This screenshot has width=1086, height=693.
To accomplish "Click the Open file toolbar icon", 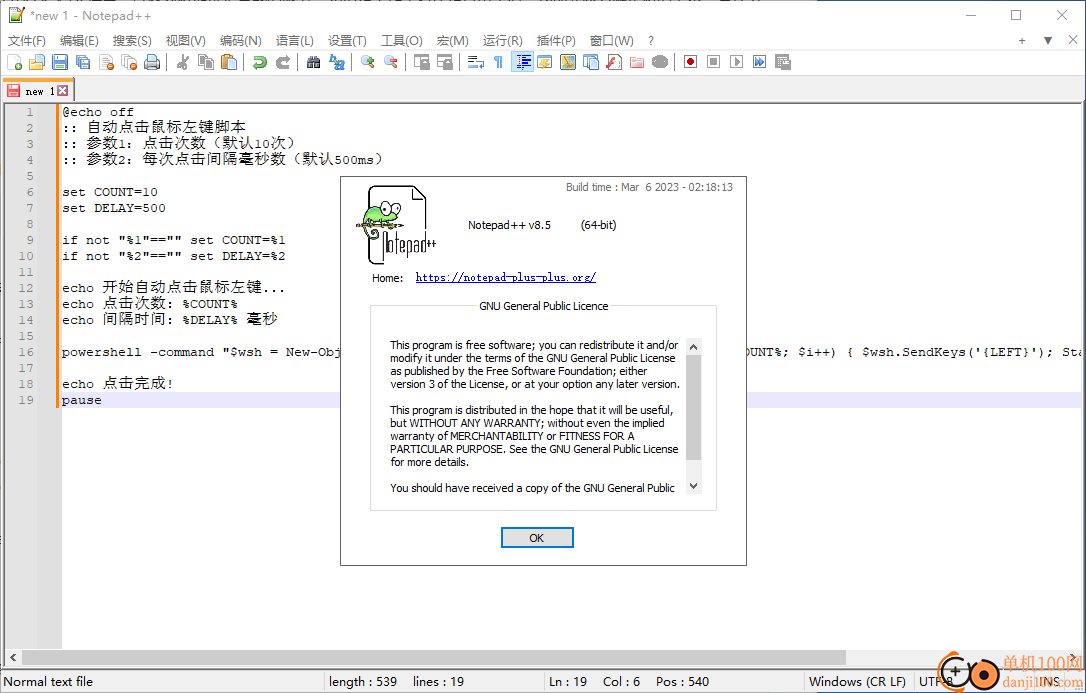I will click(37, 62).
